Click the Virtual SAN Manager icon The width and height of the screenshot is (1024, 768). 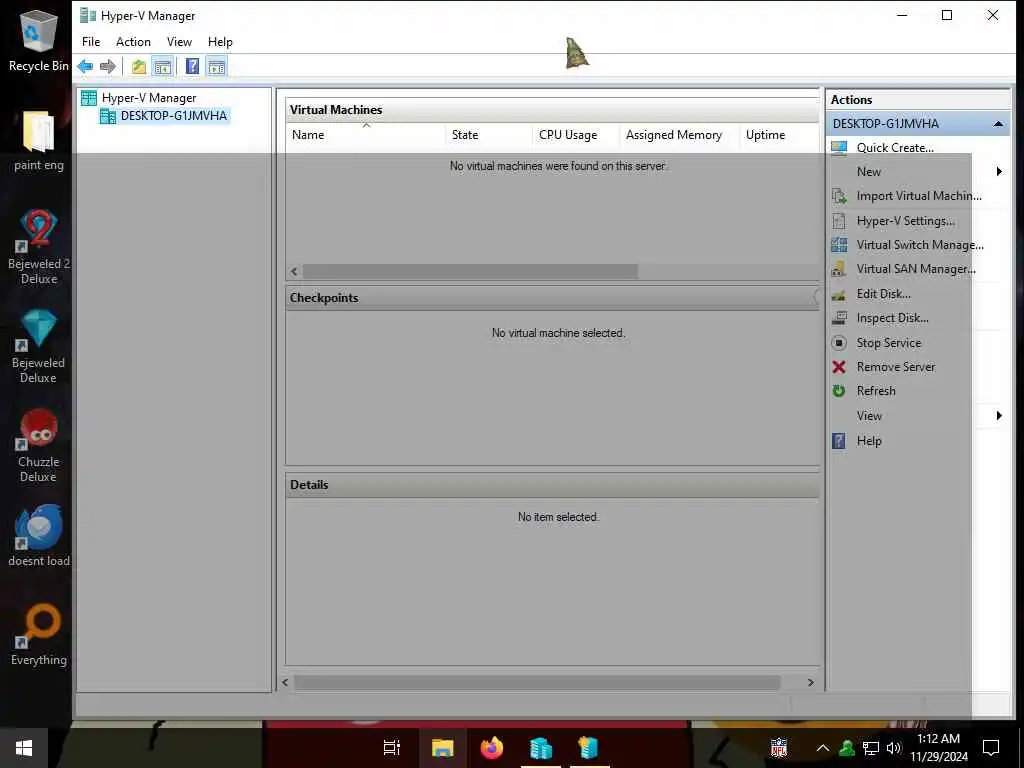click(x=839, y=269)
